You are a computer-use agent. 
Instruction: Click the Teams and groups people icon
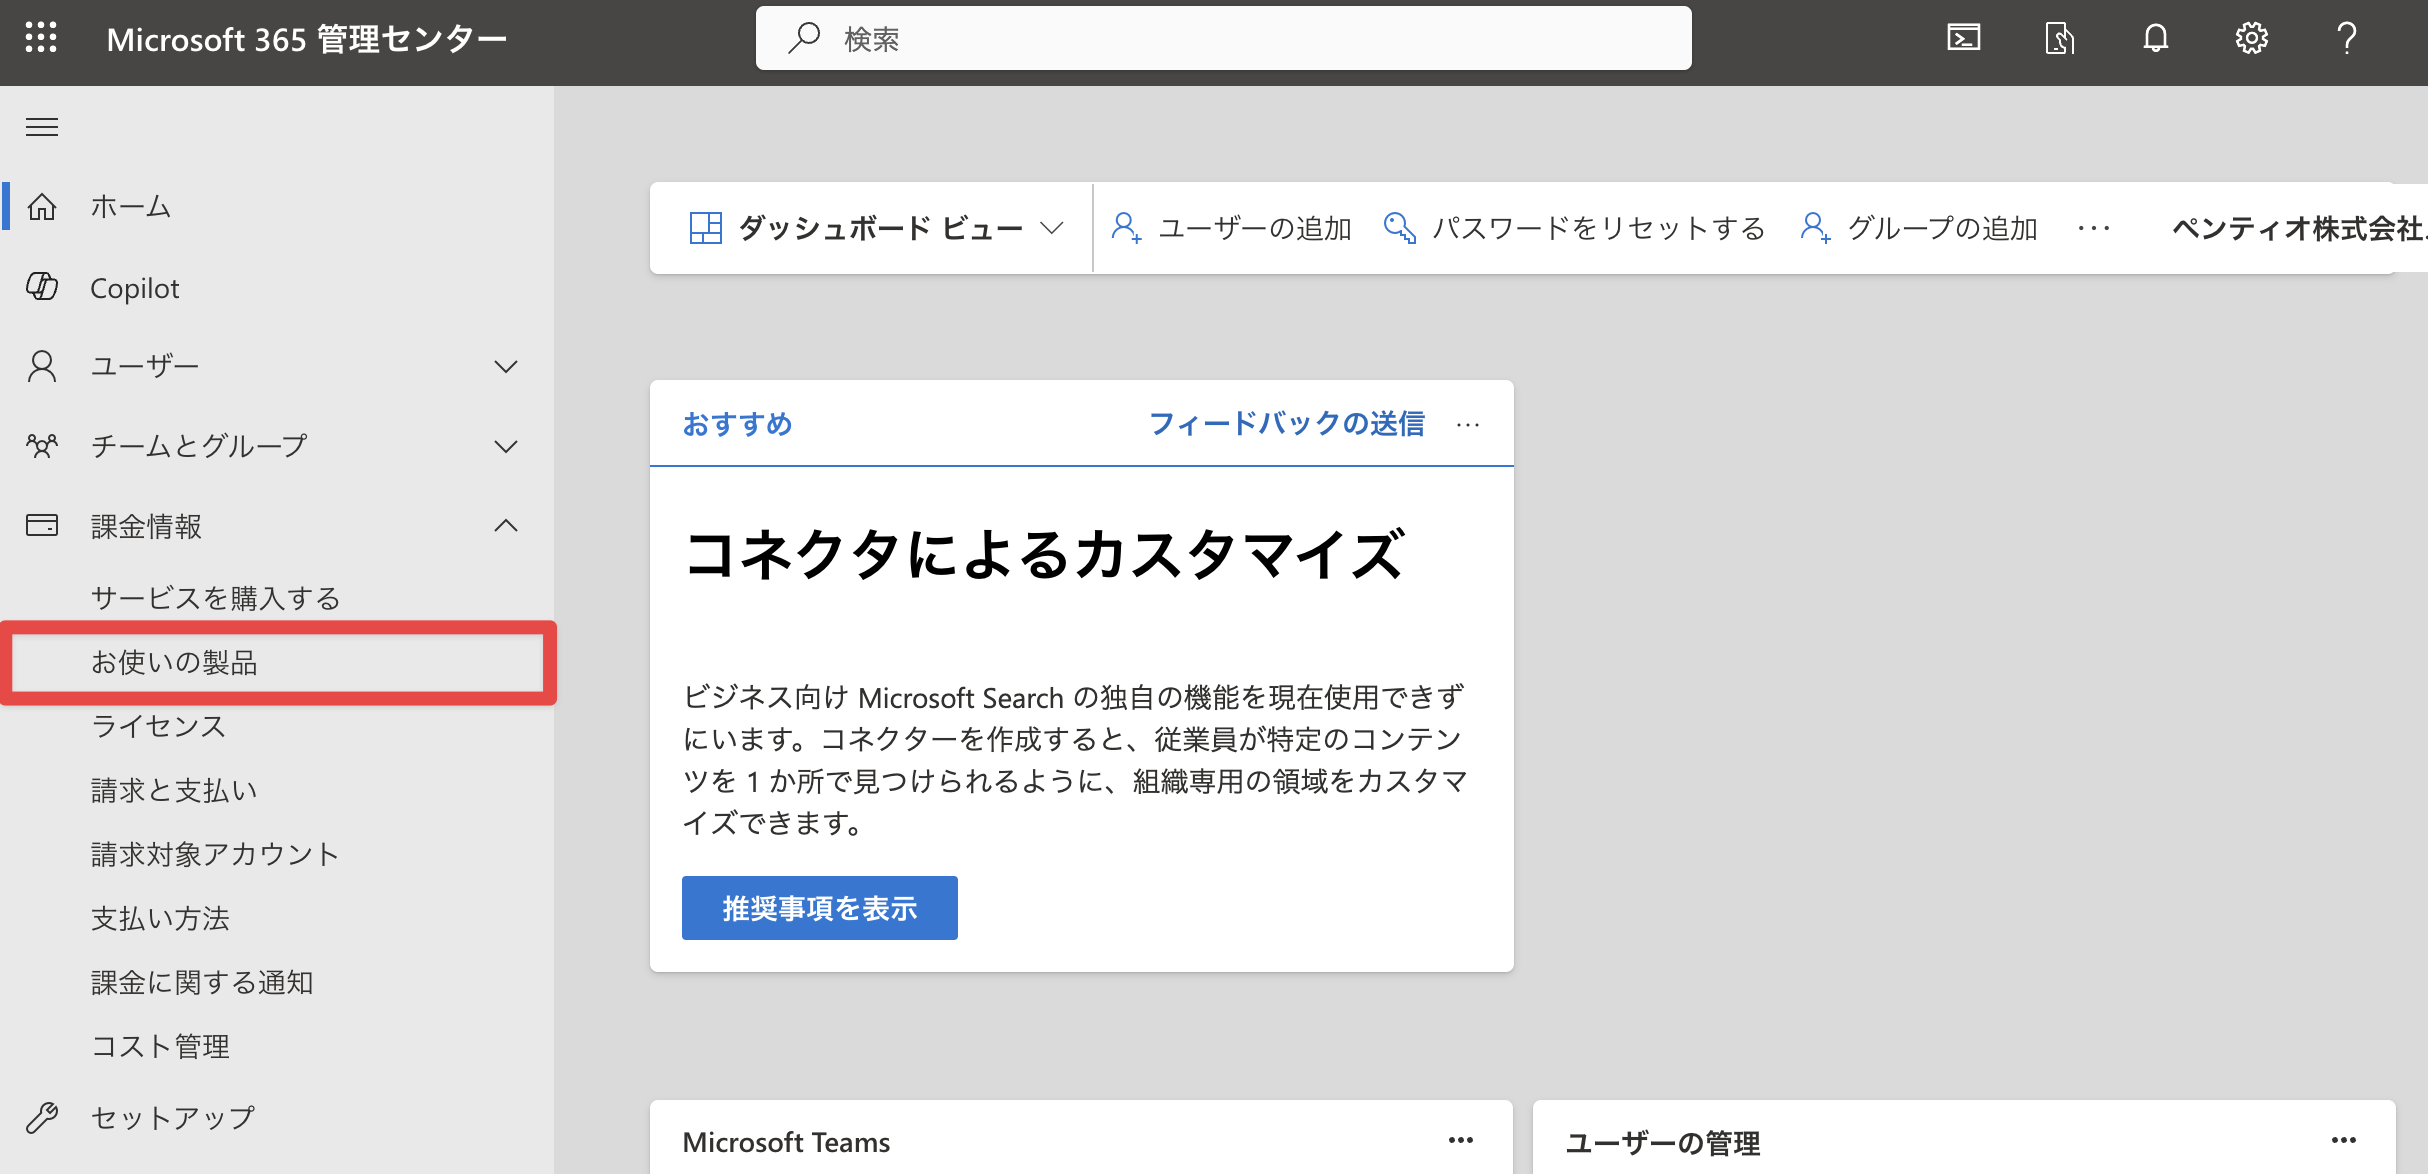pyautogui.click(x=42, y=446)
